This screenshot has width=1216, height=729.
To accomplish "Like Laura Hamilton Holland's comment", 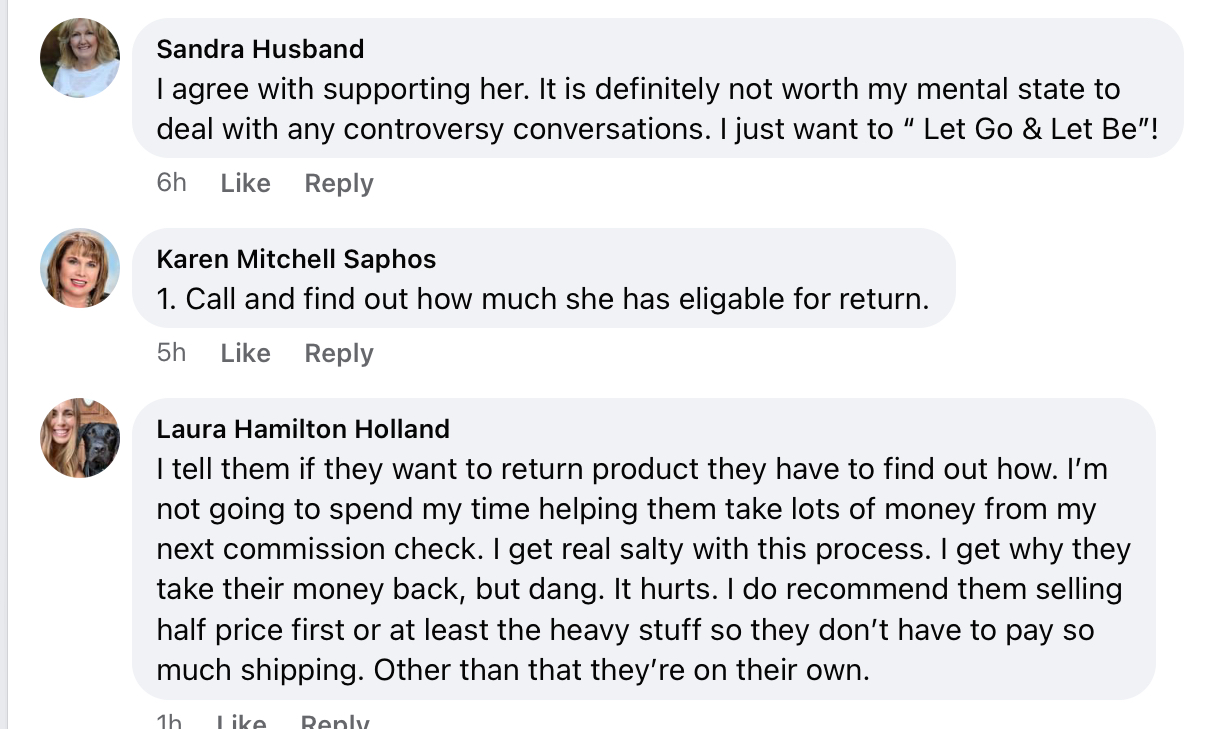I will [242, 721].
